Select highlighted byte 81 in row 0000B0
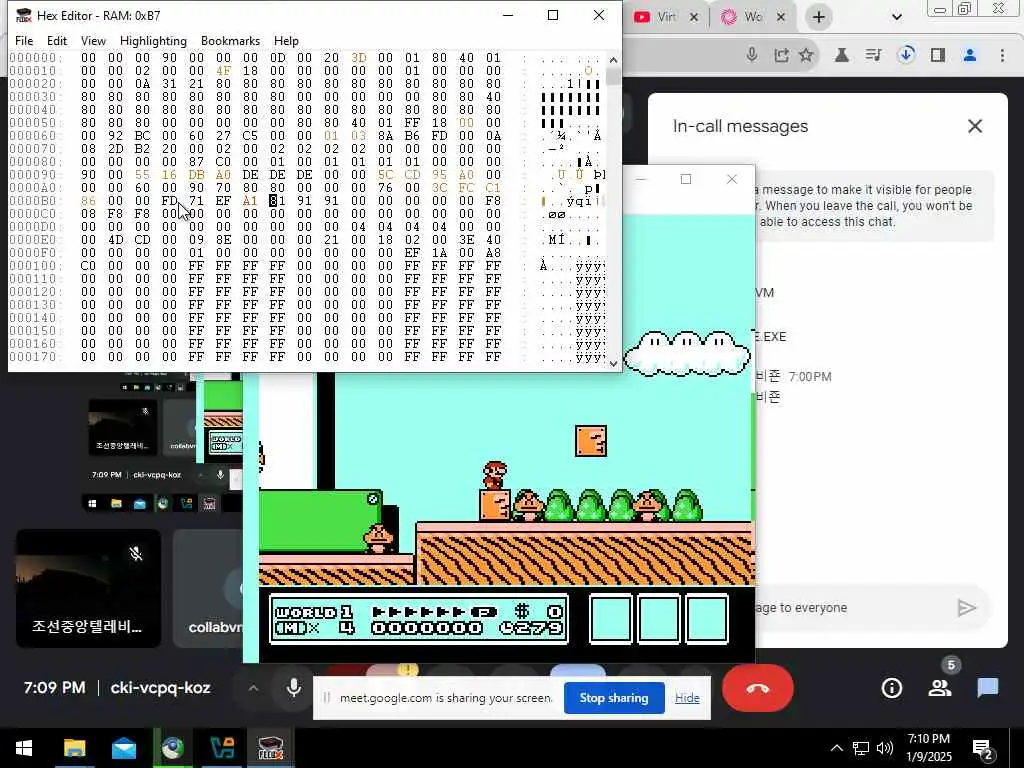Viewport: 1024px width, 768px height. (x=277, y=200)
